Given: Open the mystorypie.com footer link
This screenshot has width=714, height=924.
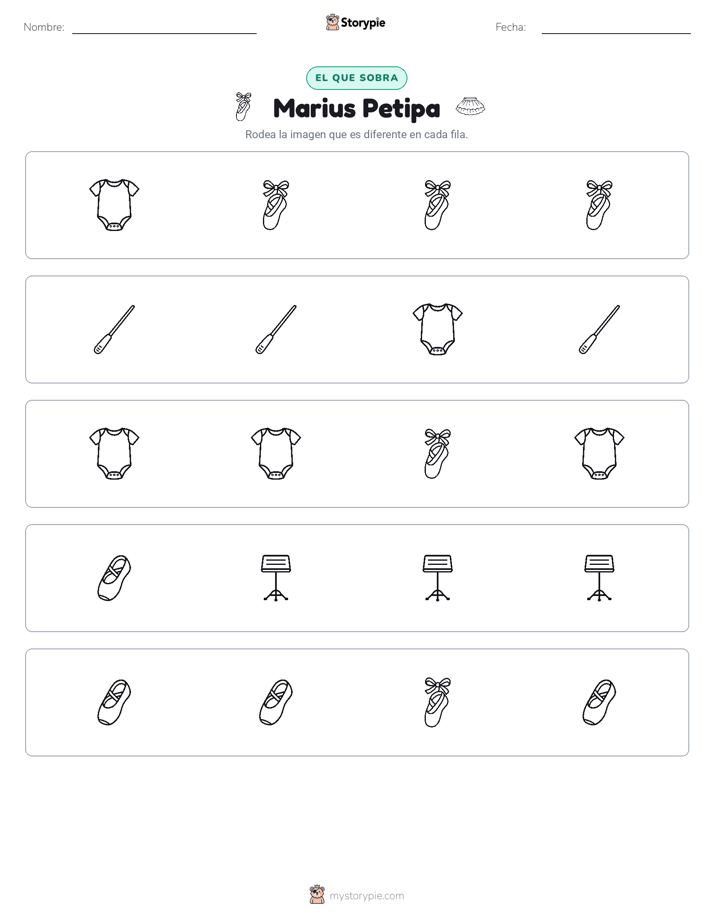Looking at the screenshot, I should (x=366, y=896).
